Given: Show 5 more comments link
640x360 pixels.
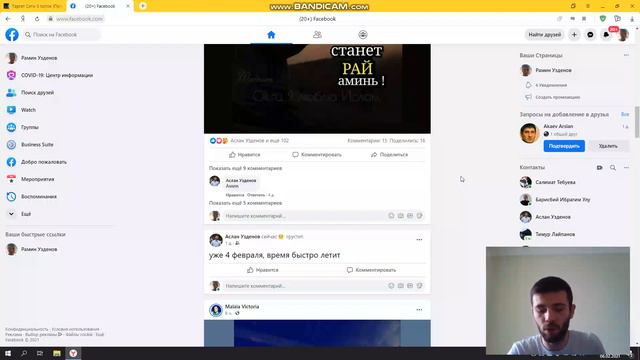Looking at the screenshot, I should tap(245, 203).
